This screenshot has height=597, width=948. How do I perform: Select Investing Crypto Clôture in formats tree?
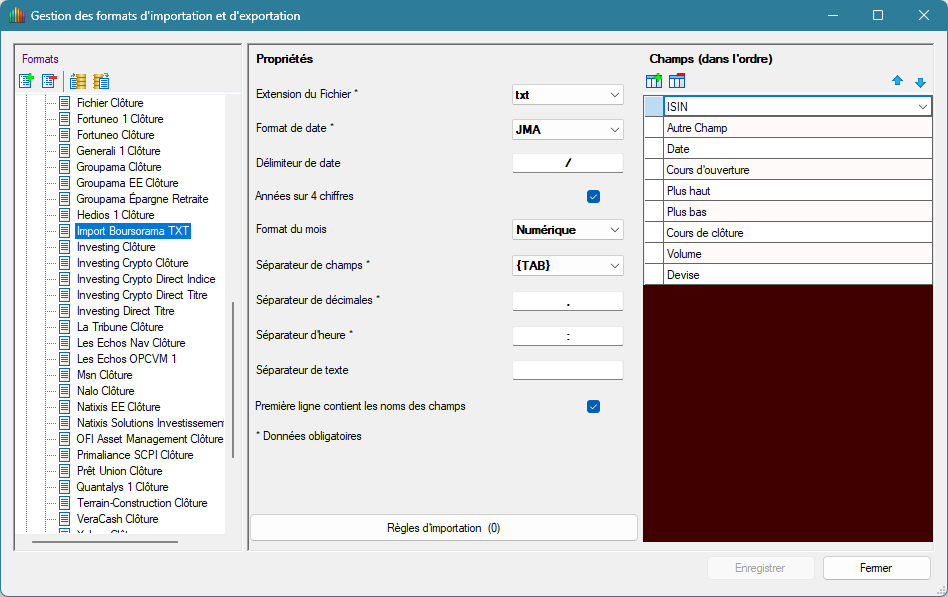(132, 263)
